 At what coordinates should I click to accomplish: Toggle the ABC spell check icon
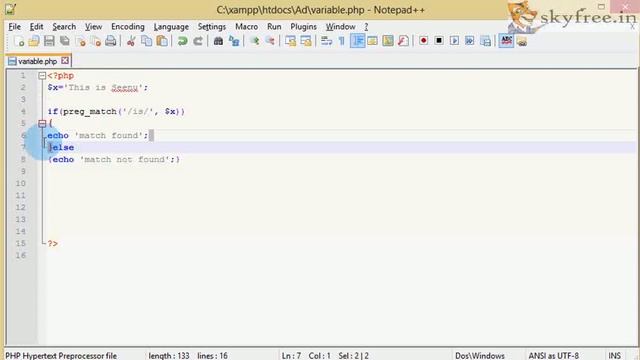506,41
